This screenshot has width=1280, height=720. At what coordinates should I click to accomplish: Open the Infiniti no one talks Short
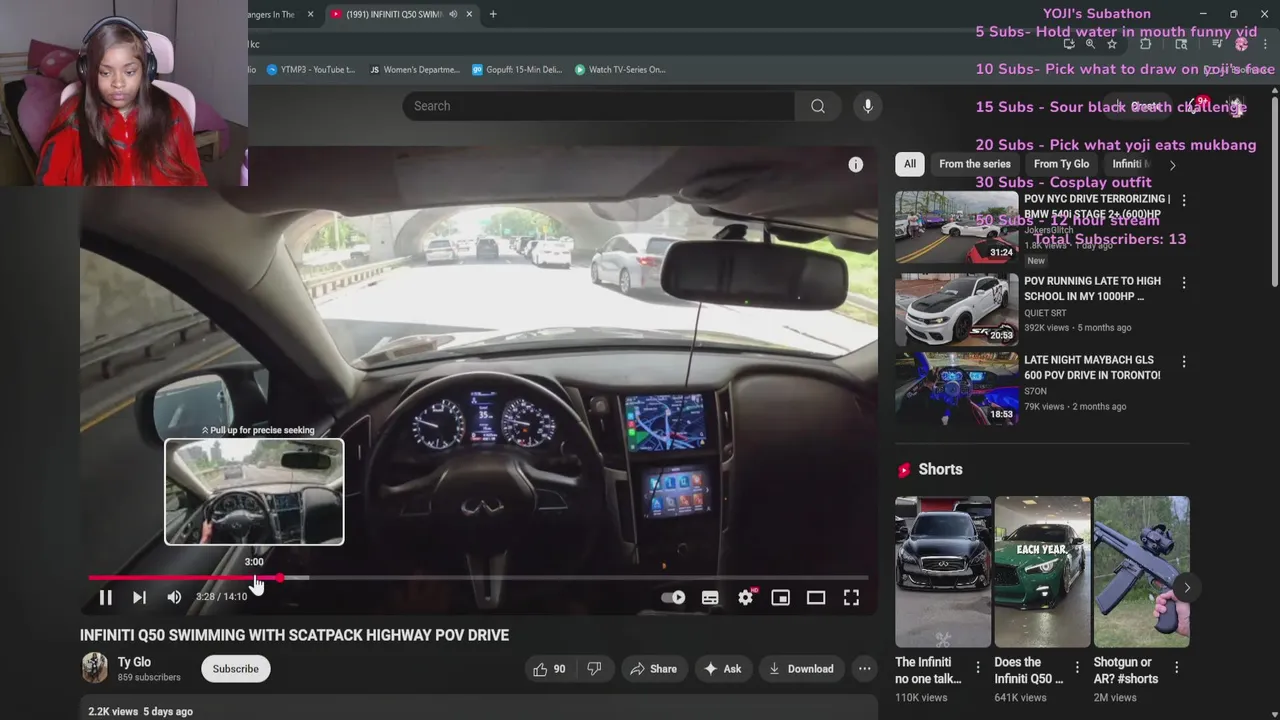tap(943, 572)
